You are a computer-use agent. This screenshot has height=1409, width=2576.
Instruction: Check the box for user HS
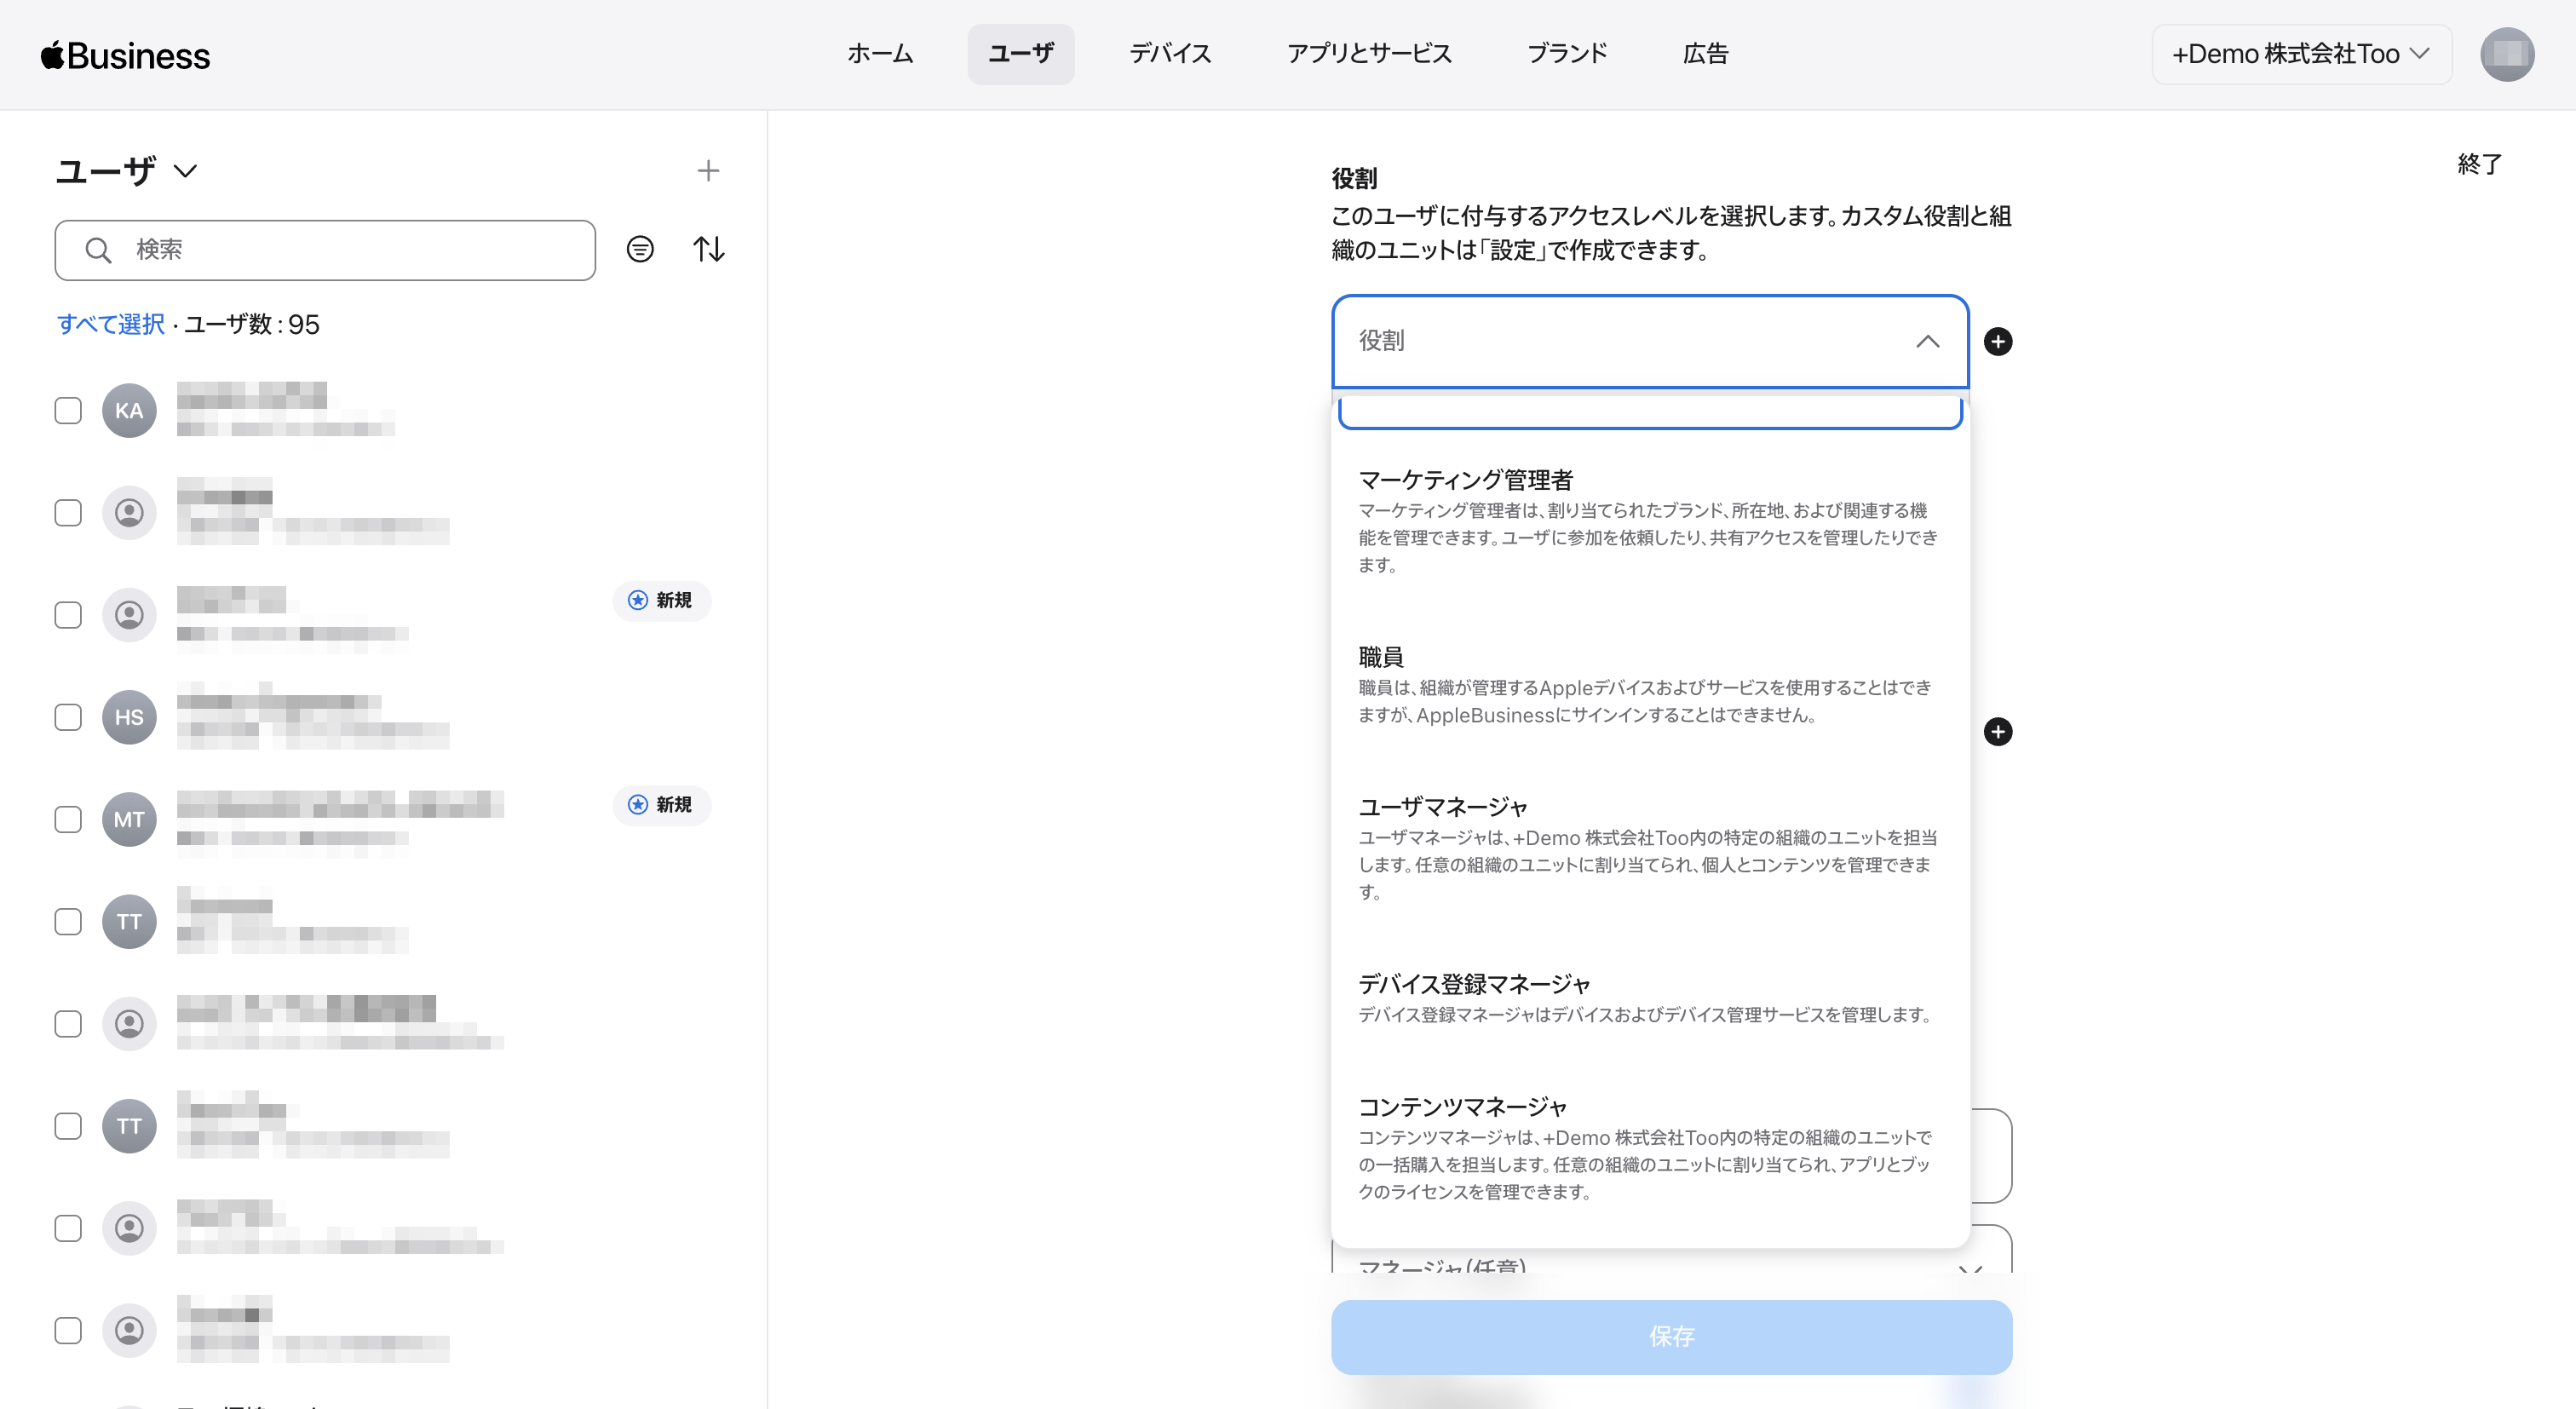(x=68, y=717)
